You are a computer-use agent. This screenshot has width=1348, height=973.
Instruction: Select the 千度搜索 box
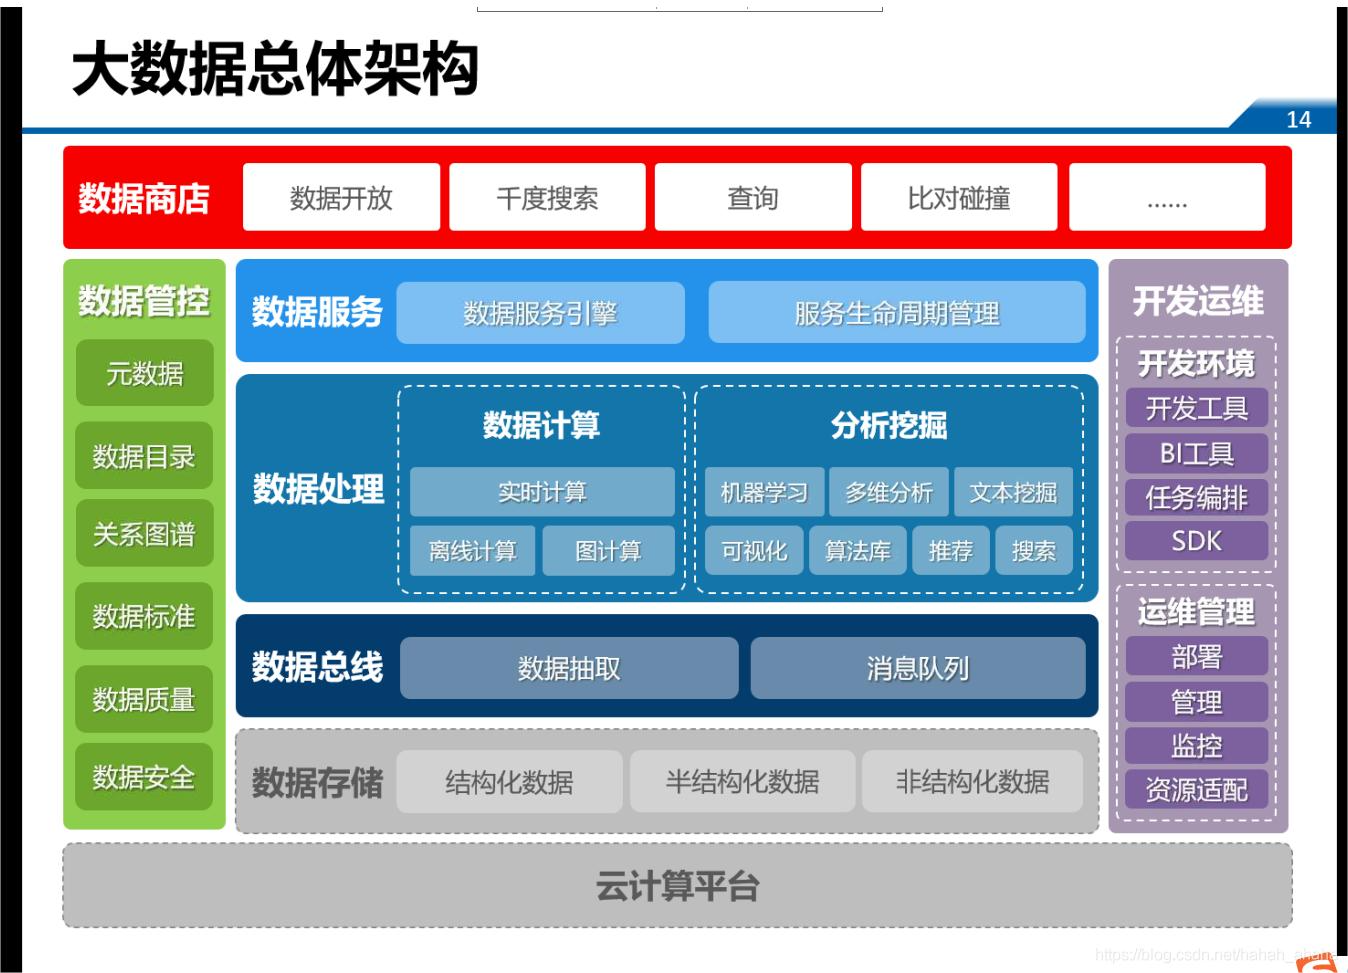547,198
